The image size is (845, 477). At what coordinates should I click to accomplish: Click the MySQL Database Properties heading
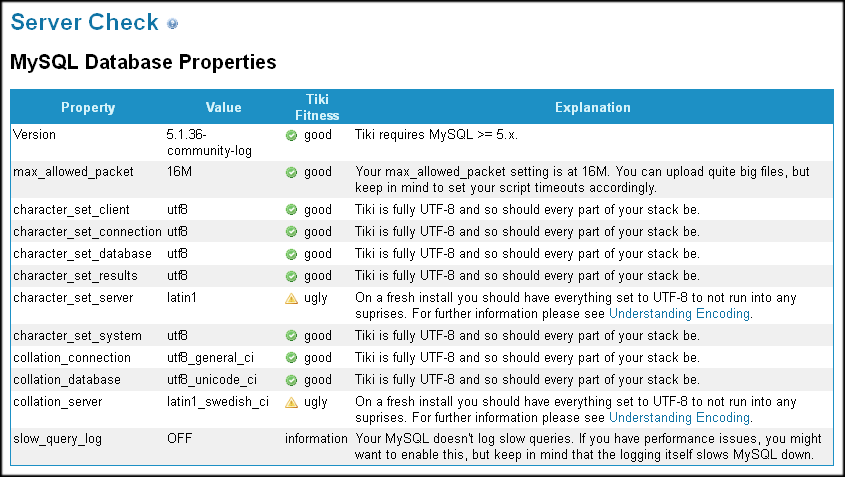click(x=142, y=63)
